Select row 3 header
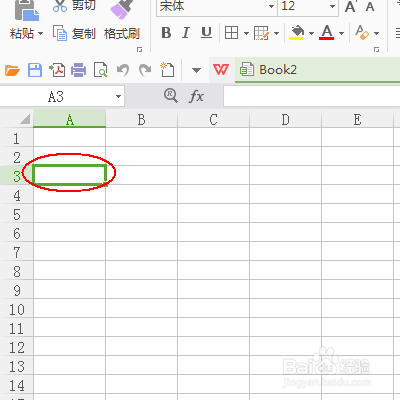 pyautogui.click(x=17, y=176)
